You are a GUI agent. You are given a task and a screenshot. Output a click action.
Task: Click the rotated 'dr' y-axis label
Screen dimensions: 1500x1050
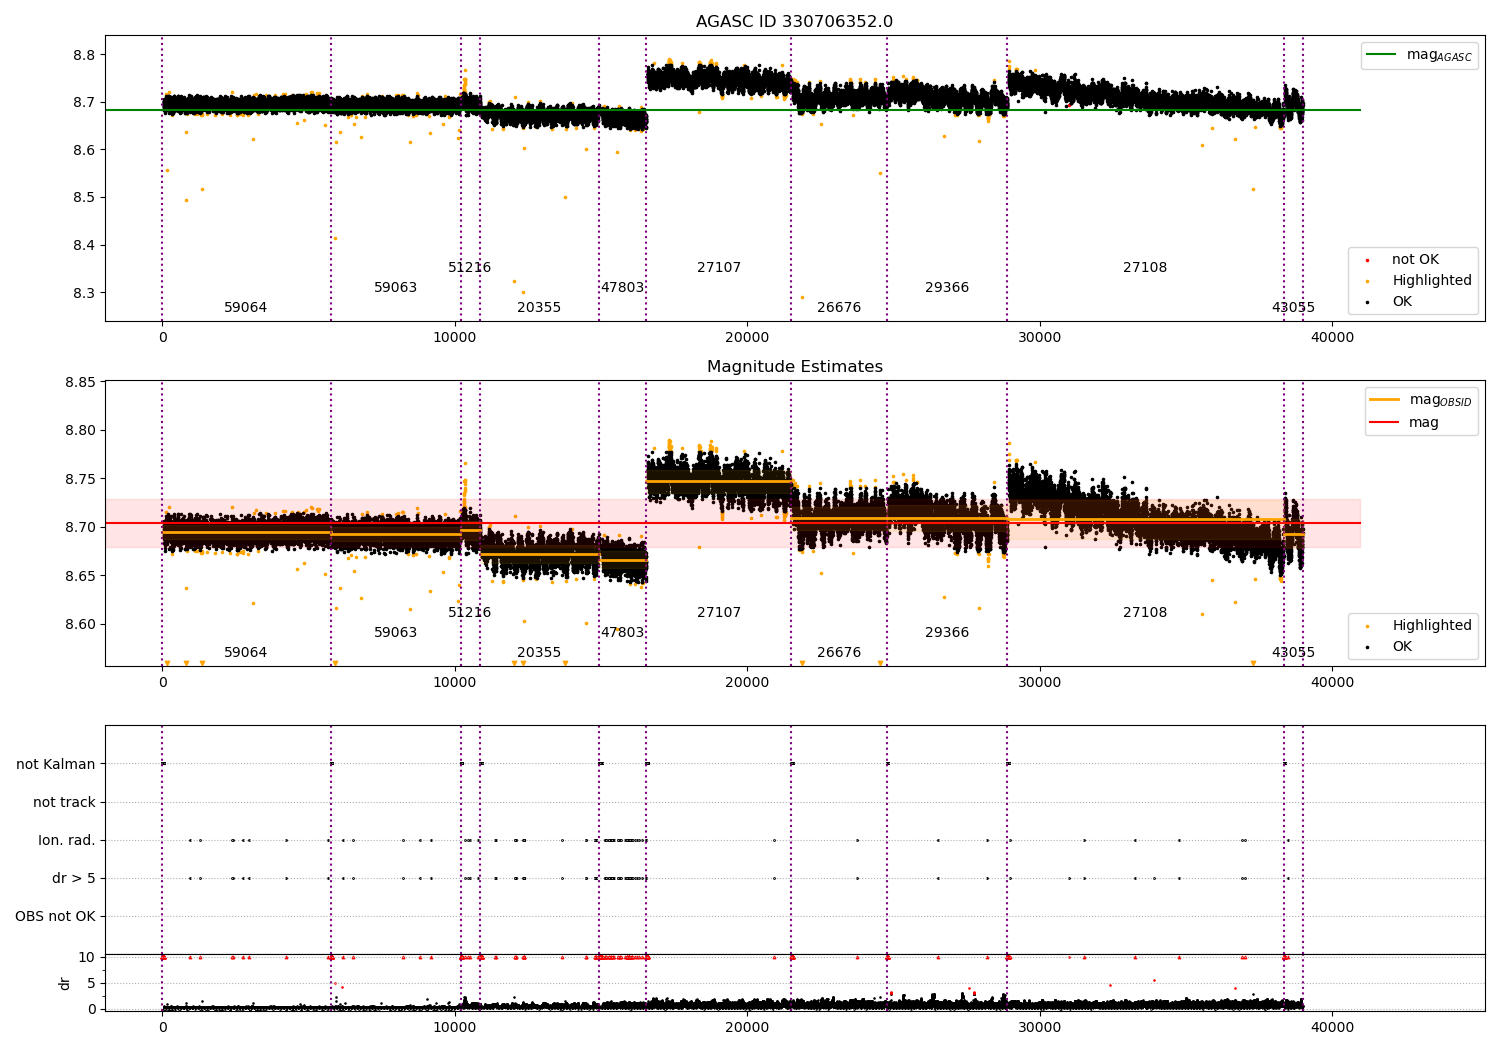click(65, 983)
